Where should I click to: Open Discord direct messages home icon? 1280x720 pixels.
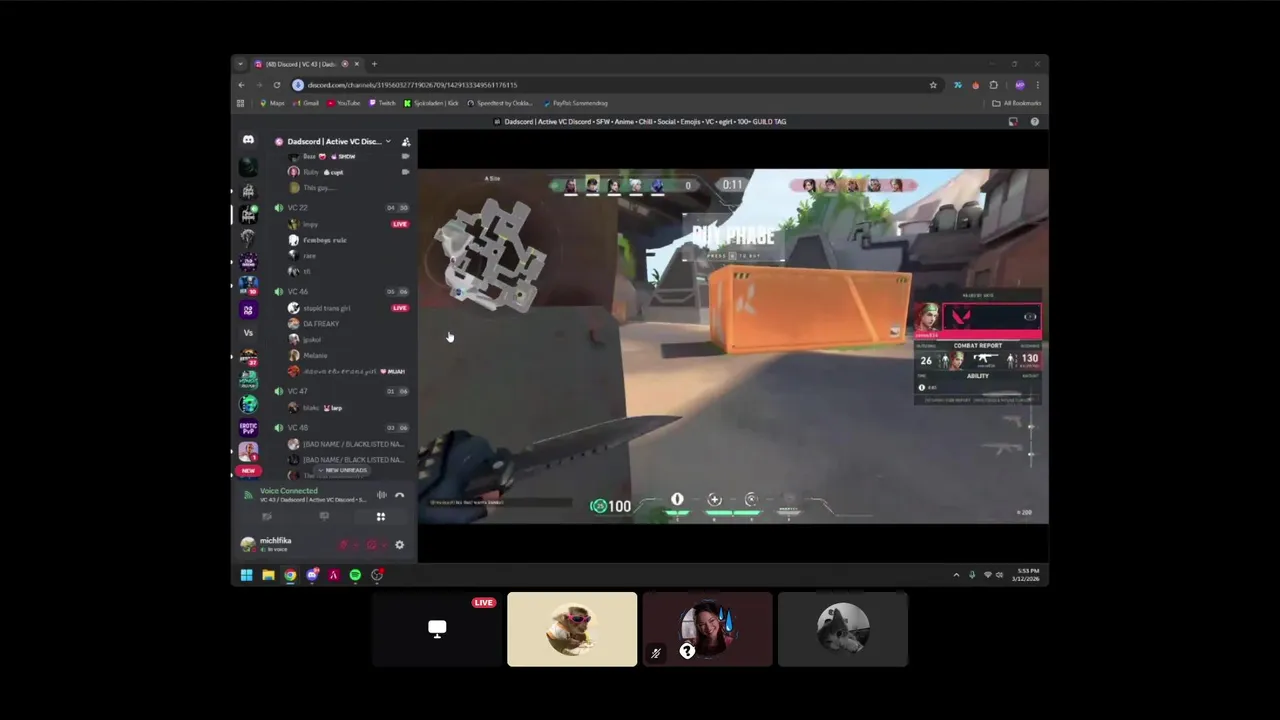248,140
